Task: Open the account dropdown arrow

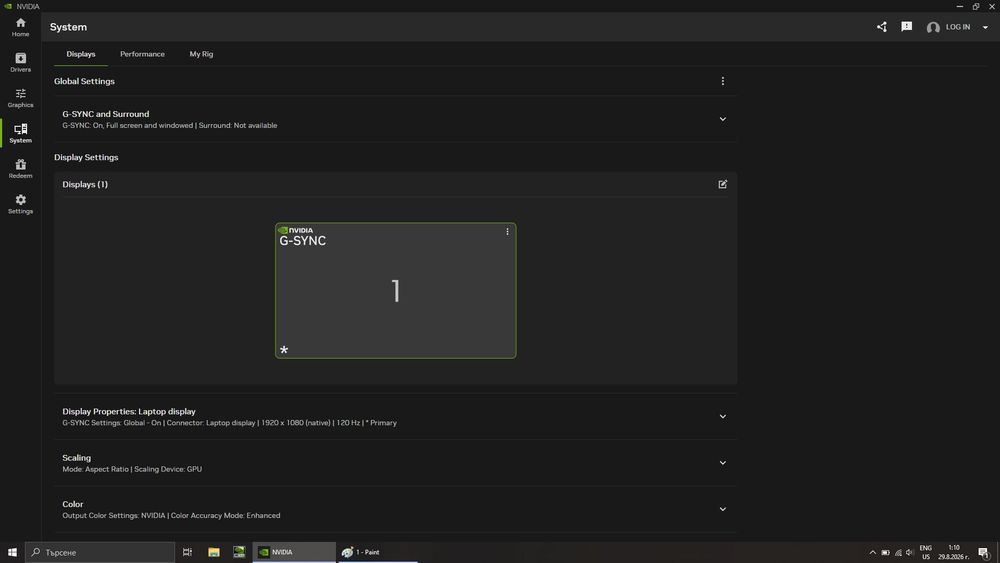Action: (985, 27)
